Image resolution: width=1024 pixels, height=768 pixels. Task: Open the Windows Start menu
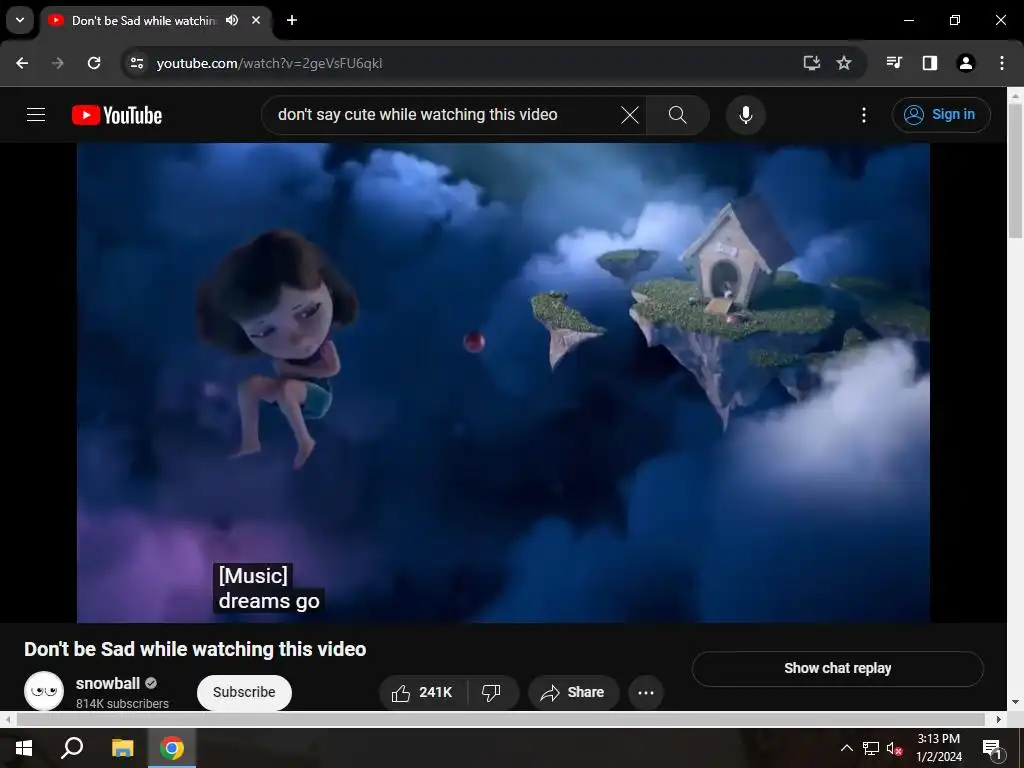coord(24,748)
